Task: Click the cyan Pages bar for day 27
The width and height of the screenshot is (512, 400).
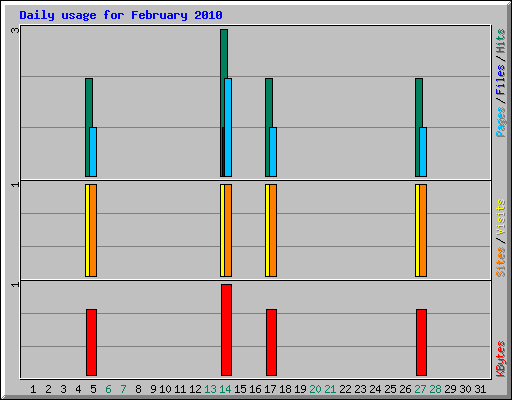Action: click(x=423, y=152)
